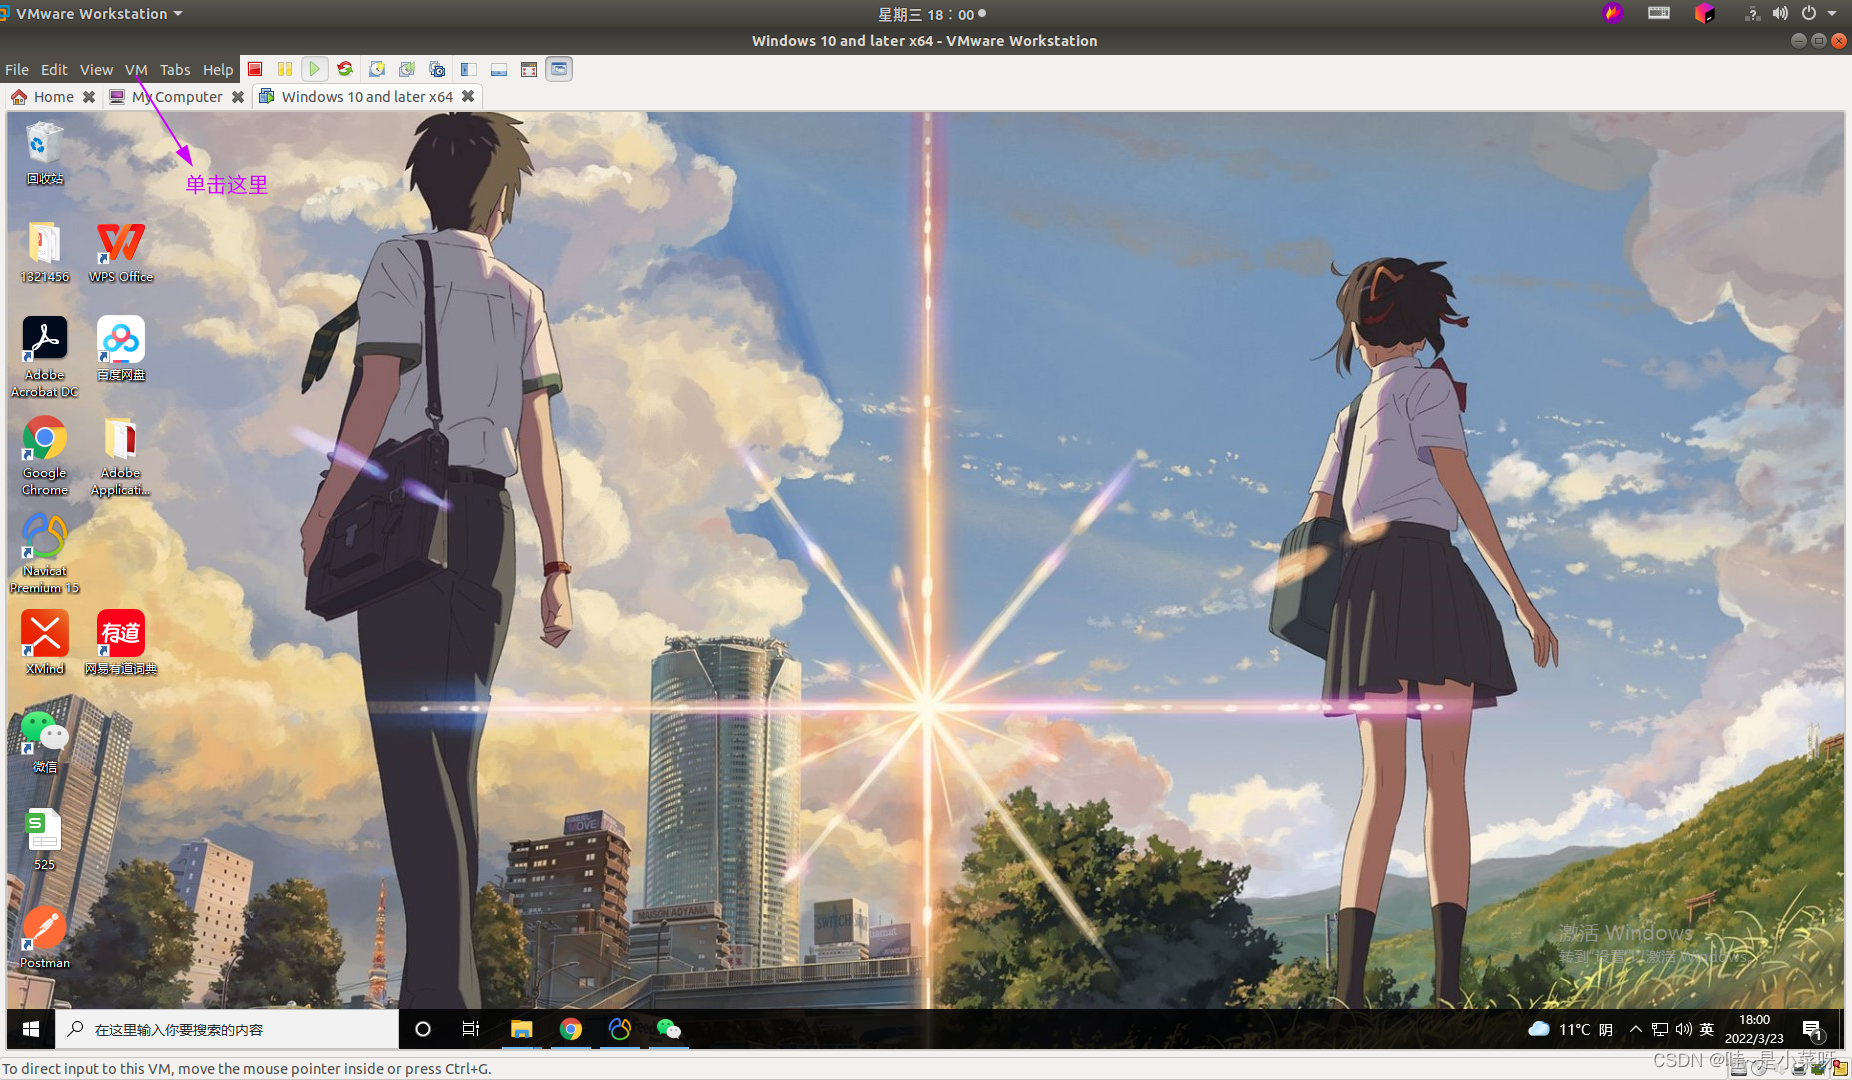Click the JetBrains Toolbox tray icon
1852x1080 pixels.
pos(1705,13)
